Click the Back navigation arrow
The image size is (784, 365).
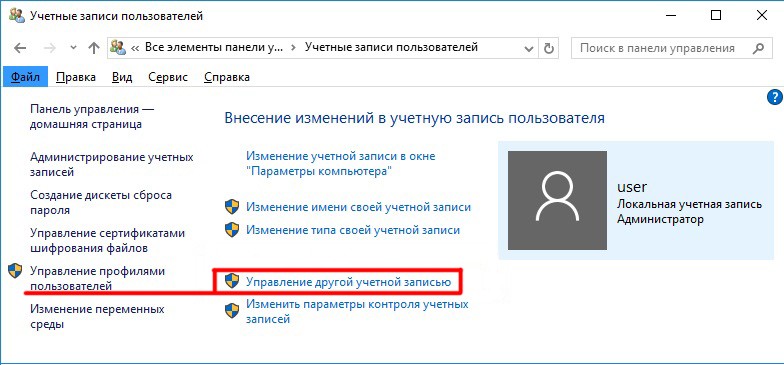click(x=20, y=48)
